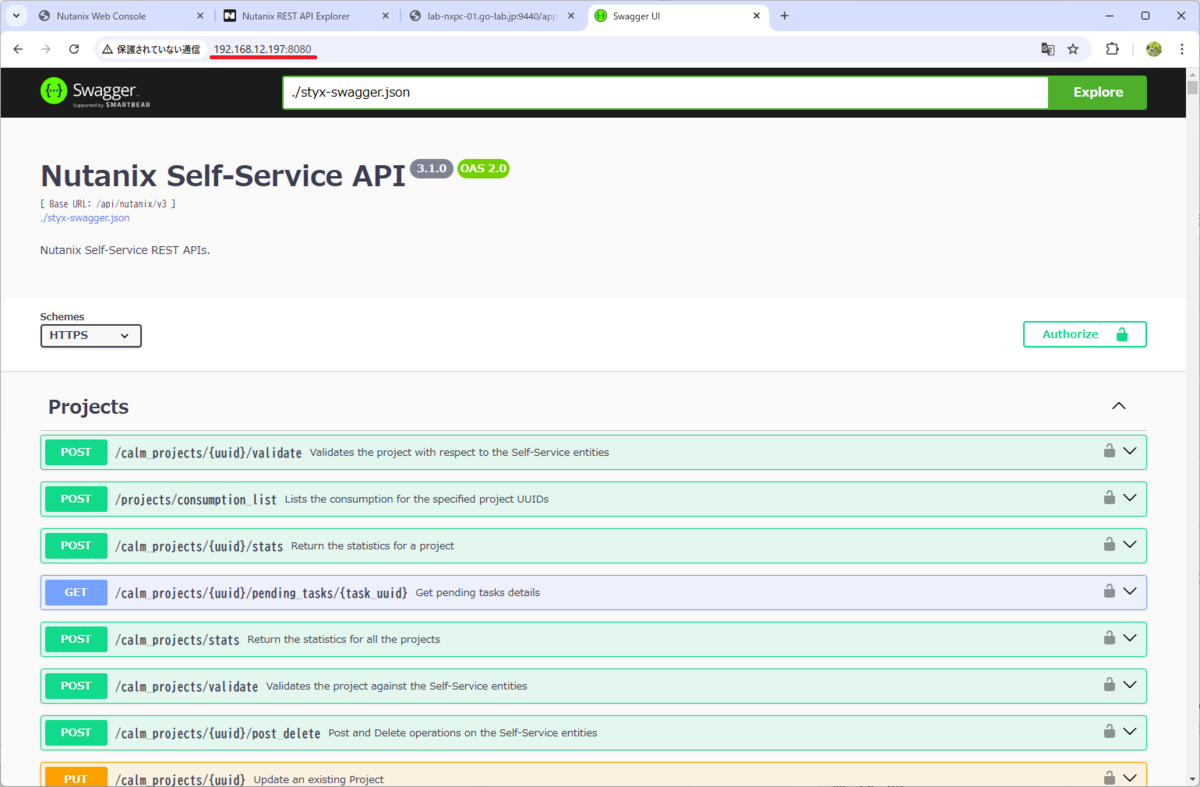
Task: Click the Explore button
Action: tap(1098, 92)
